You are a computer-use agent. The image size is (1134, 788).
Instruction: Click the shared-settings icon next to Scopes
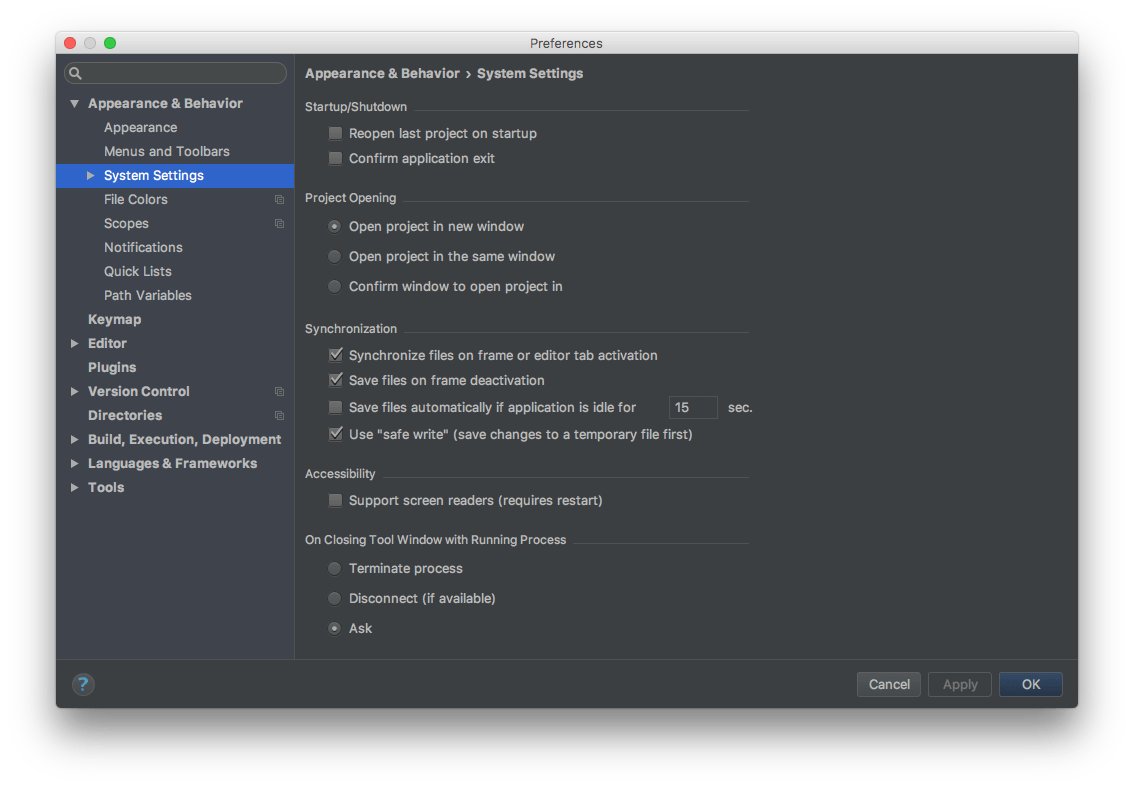point(279,223)
